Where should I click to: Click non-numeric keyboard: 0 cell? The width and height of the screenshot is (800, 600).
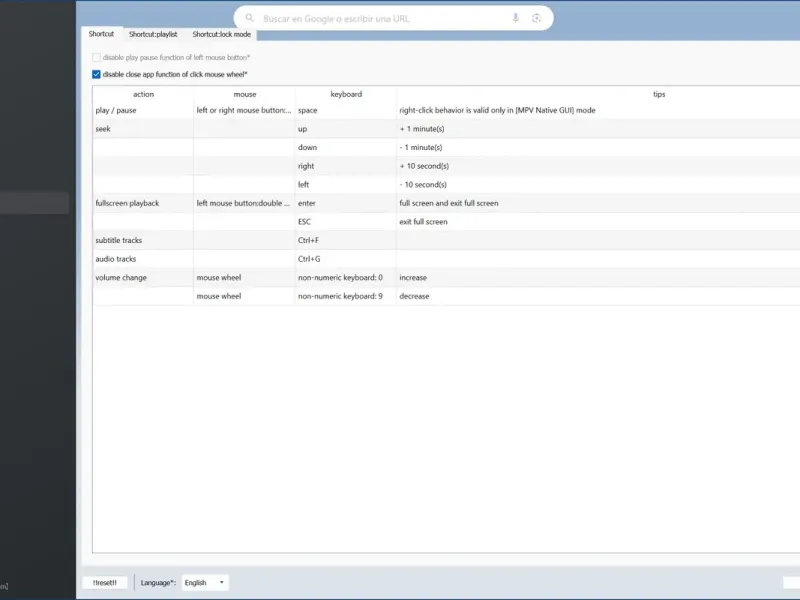[x=346, y=278]
